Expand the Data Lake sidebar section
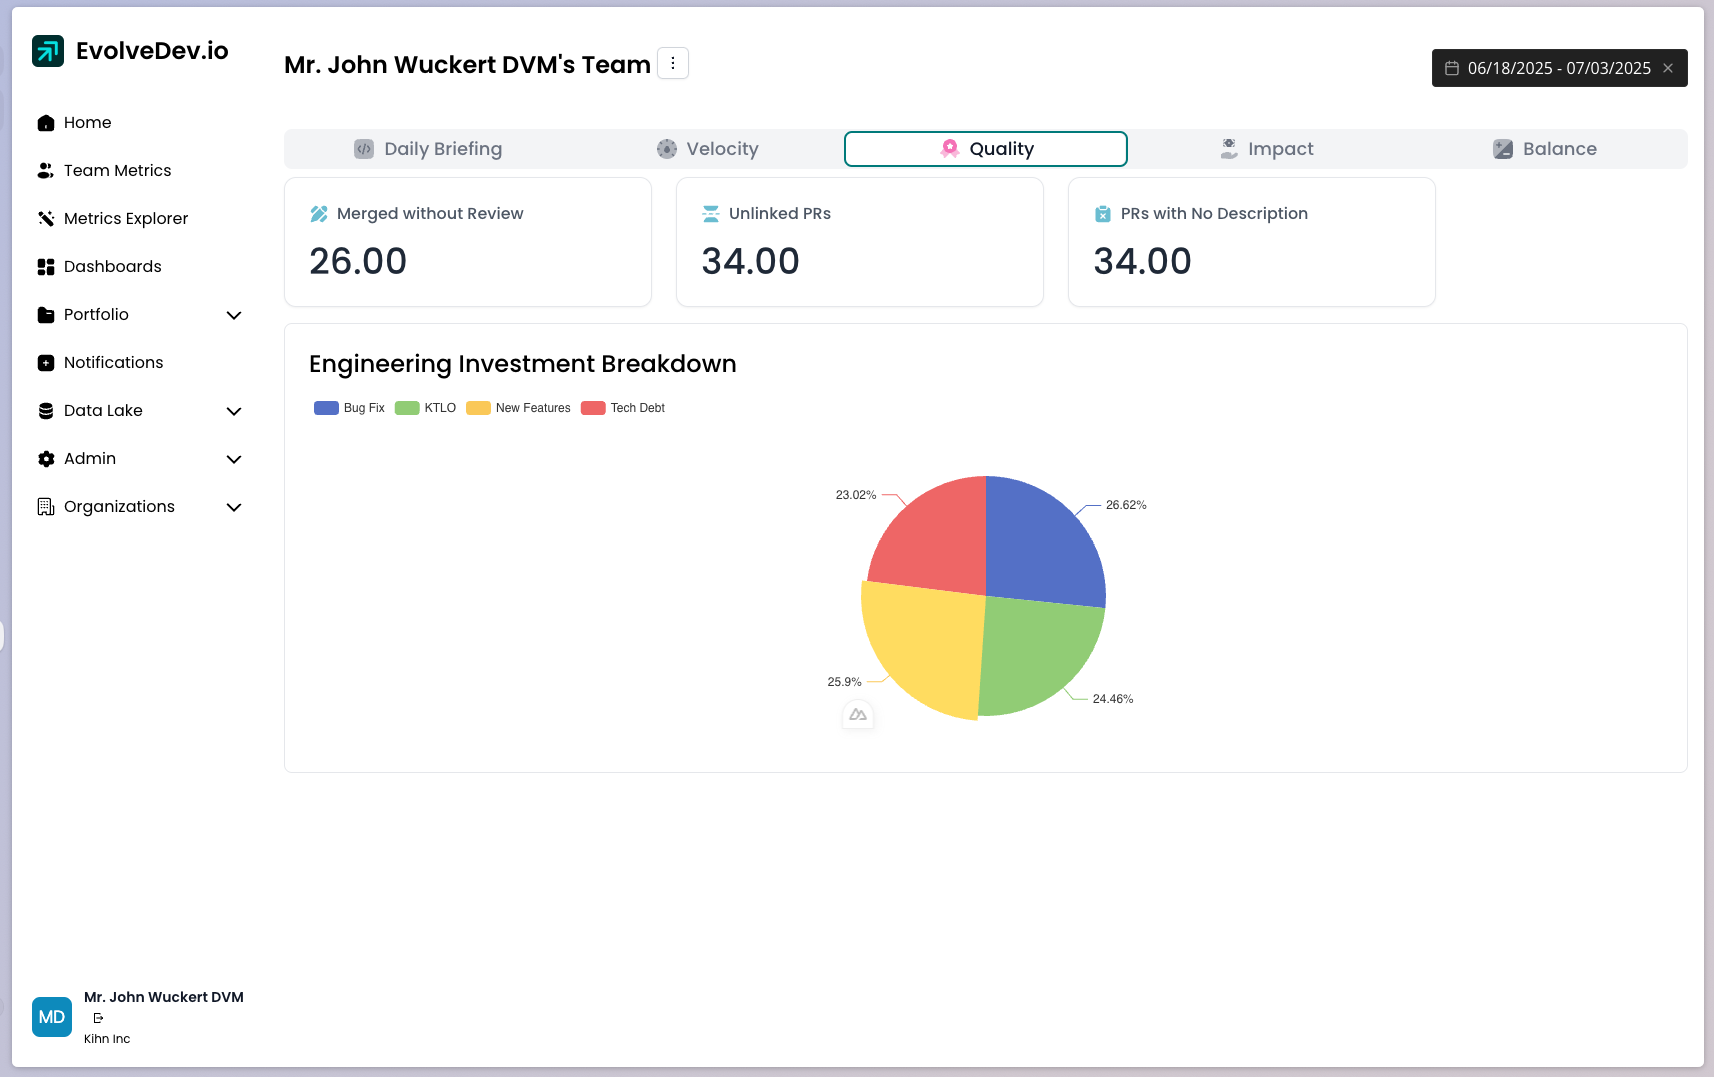This screenshot has height=1077, width=1714. [x=234, y=411]
